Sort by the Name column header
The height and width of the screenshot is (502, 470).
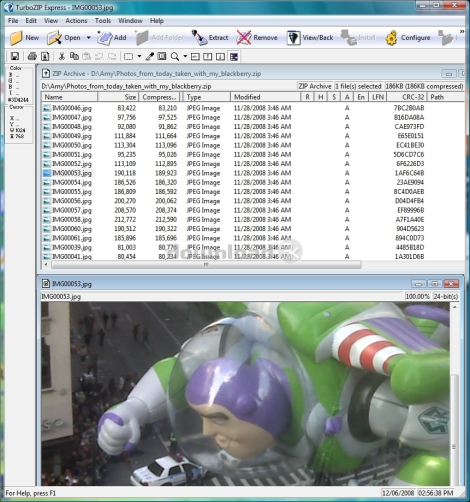click(x=69, y=97)
